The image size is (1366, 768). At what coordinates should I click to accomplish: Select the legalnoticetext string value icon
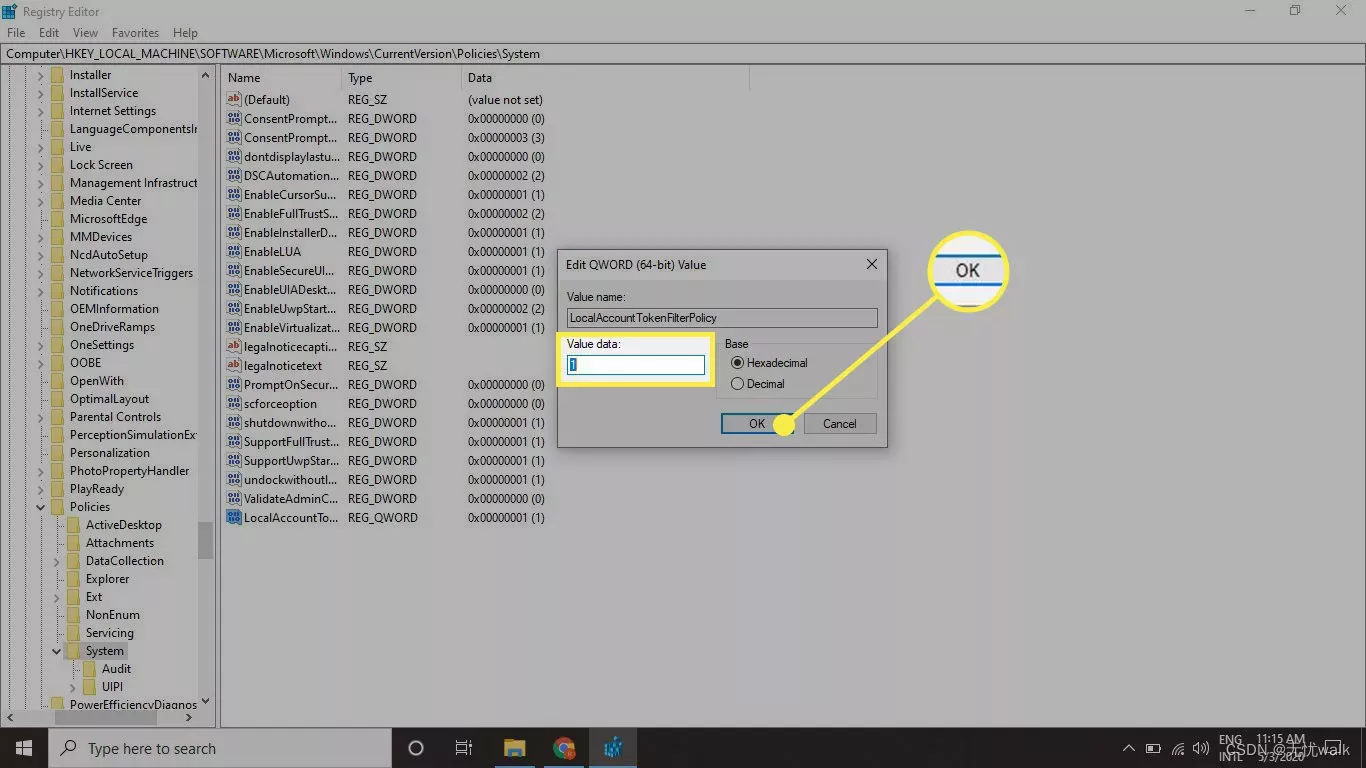[234, 366]
